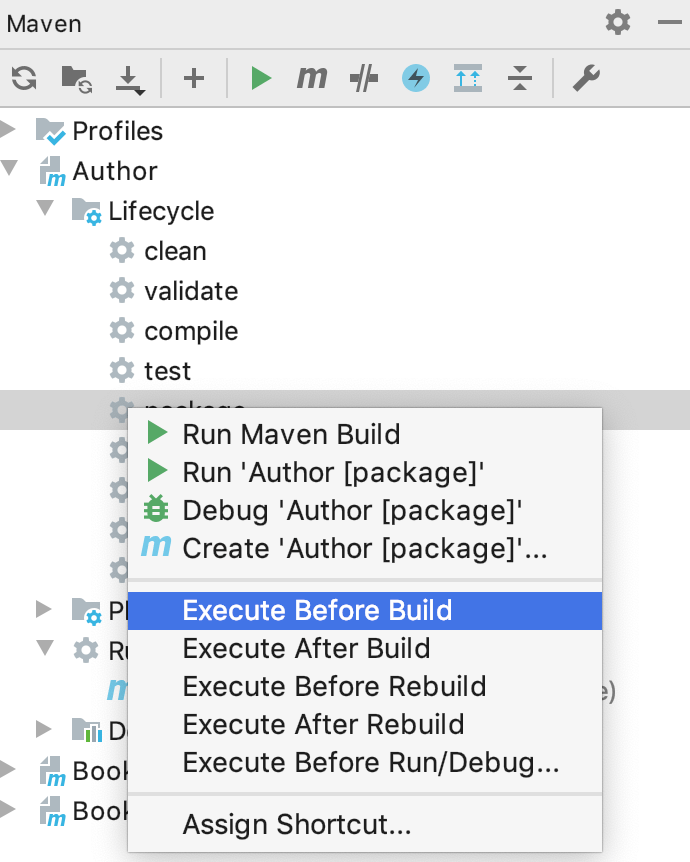This screenshot has width=690, height=862.
Task: Toggle Skip Tests mode icon
Action: coord(364,78)
